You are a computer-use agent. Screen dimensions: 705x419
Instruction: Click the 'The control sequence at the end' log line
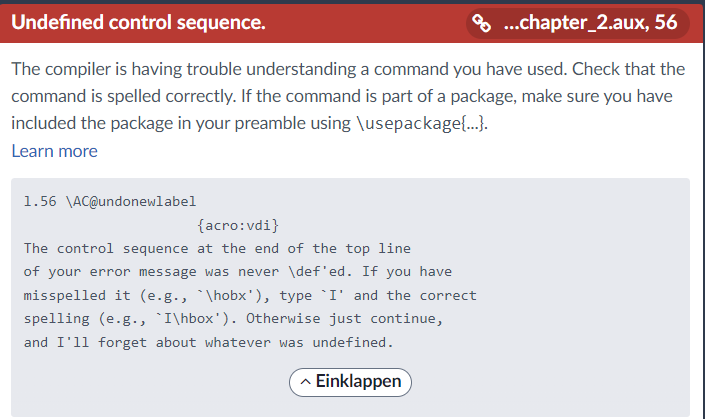pyautogui.click(x=217, y=248)
